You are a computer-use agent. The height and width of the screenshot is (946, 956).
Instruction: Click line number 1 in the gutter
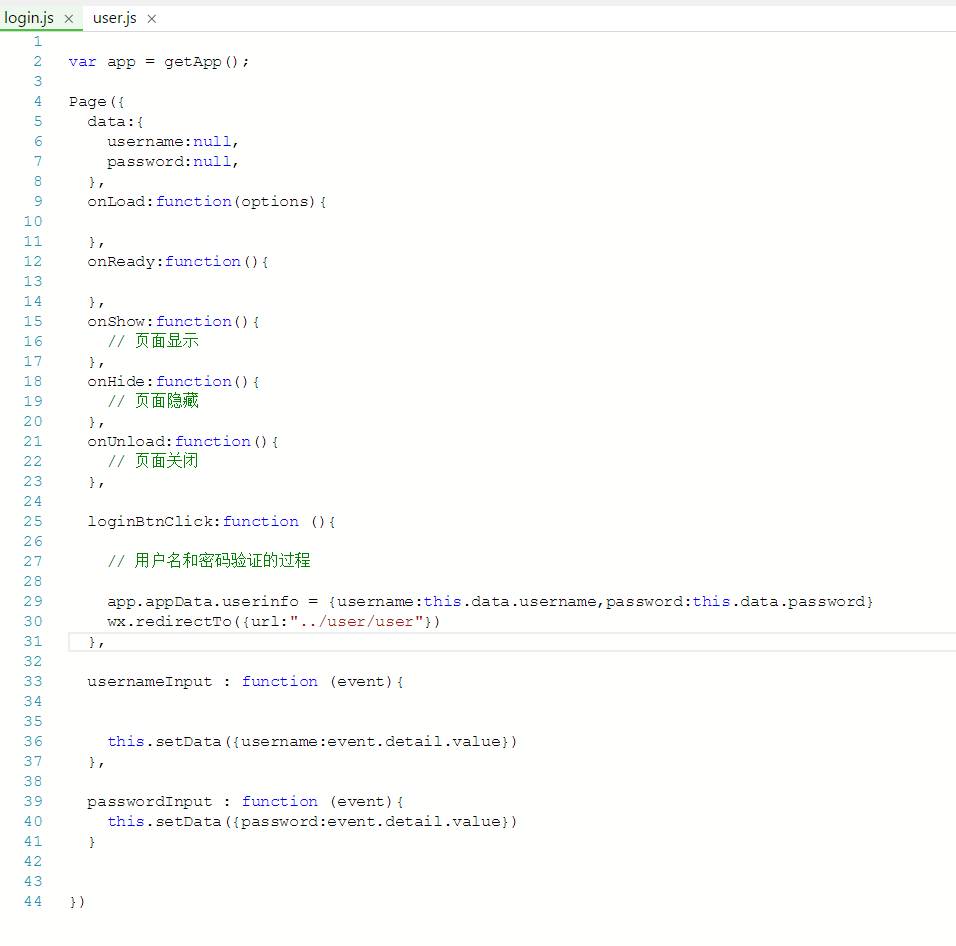pyautogui.click(x=37, y=41)
